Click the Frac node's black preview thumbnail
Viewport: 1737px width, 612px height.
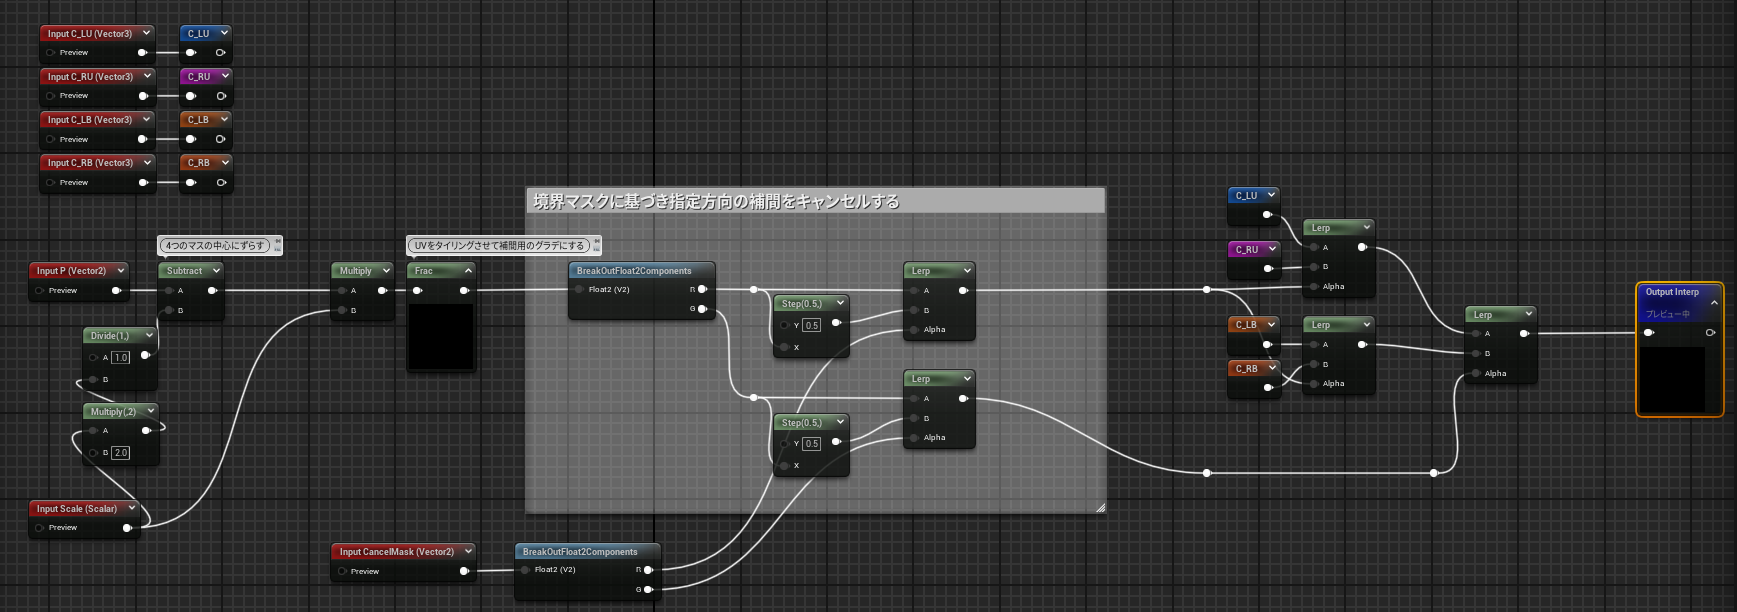441,336
